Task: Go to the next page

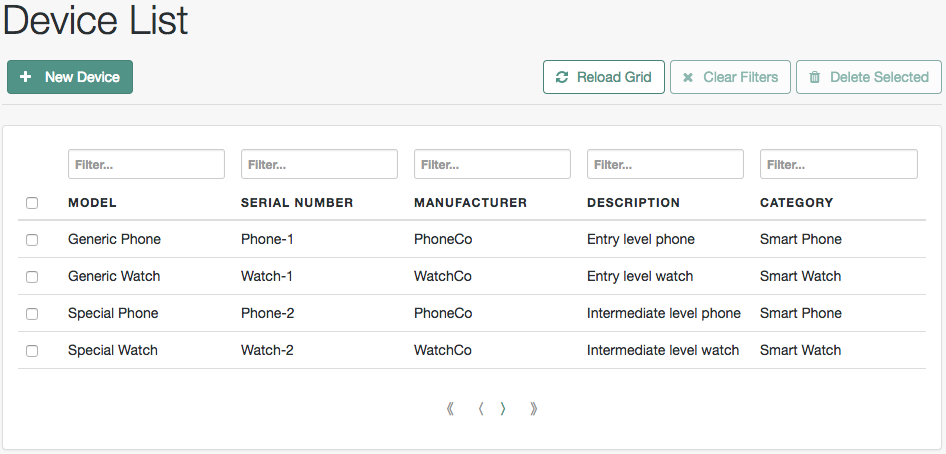Action: tap(503, 408)
